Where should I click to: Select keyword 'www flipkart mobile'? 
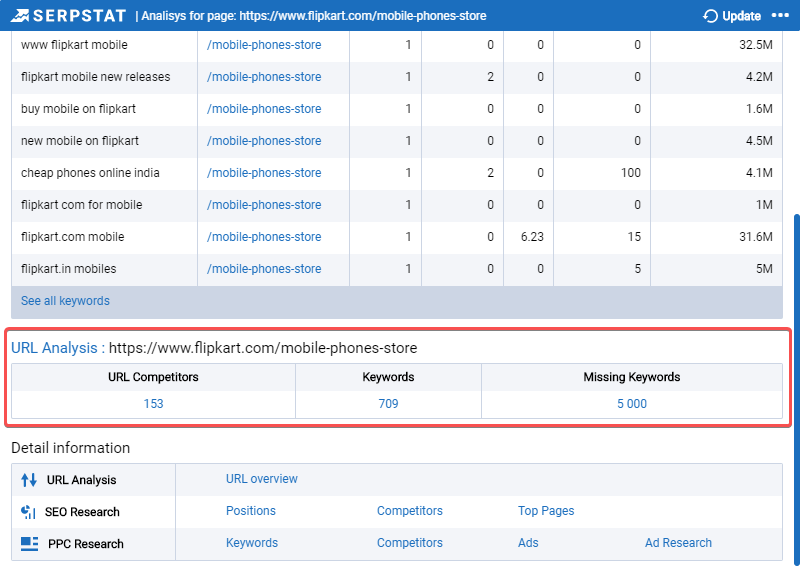74,45
